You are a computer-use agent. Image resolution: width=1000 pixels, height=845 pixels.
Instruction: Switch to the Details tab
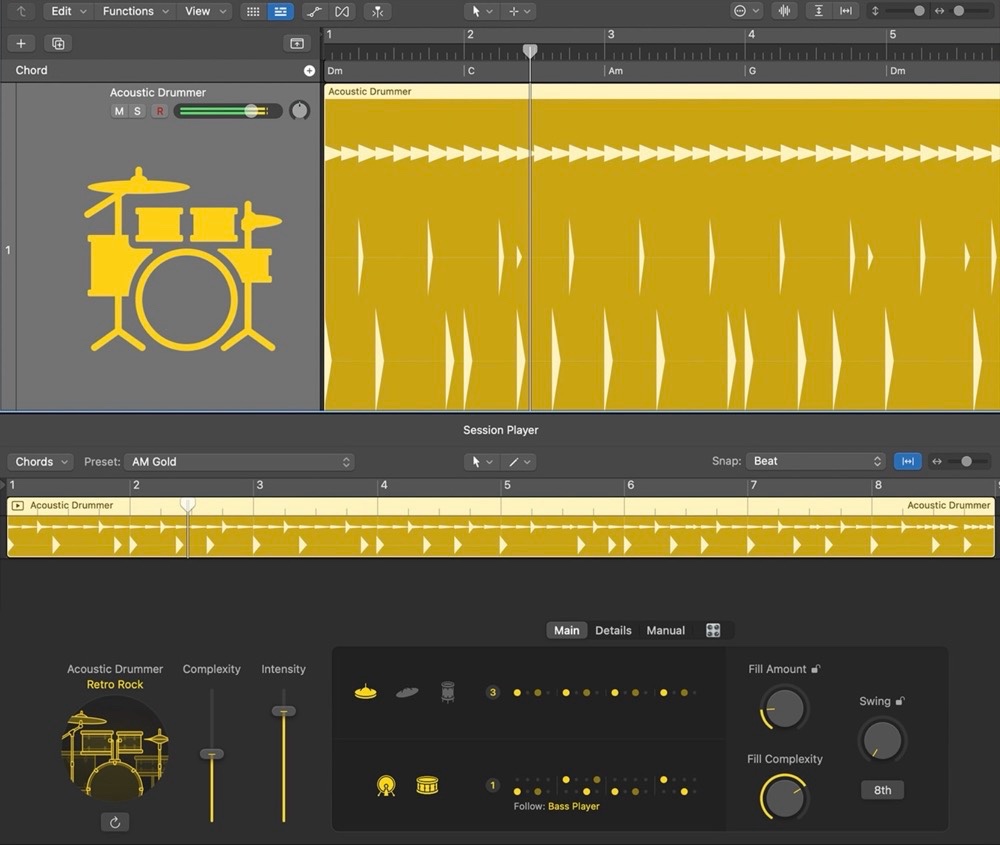613,630
